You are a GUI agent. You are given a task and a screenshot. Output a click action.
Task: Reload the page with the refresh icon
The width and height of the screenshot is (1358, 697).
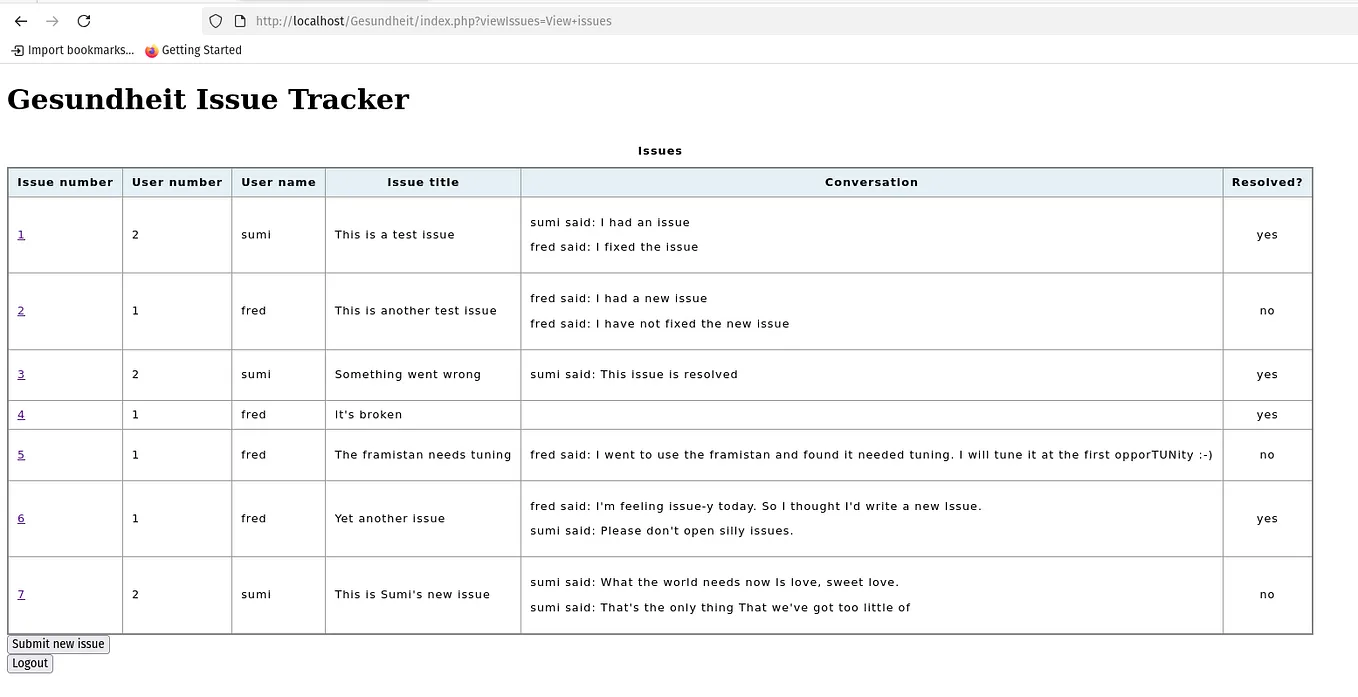point(83,20)
